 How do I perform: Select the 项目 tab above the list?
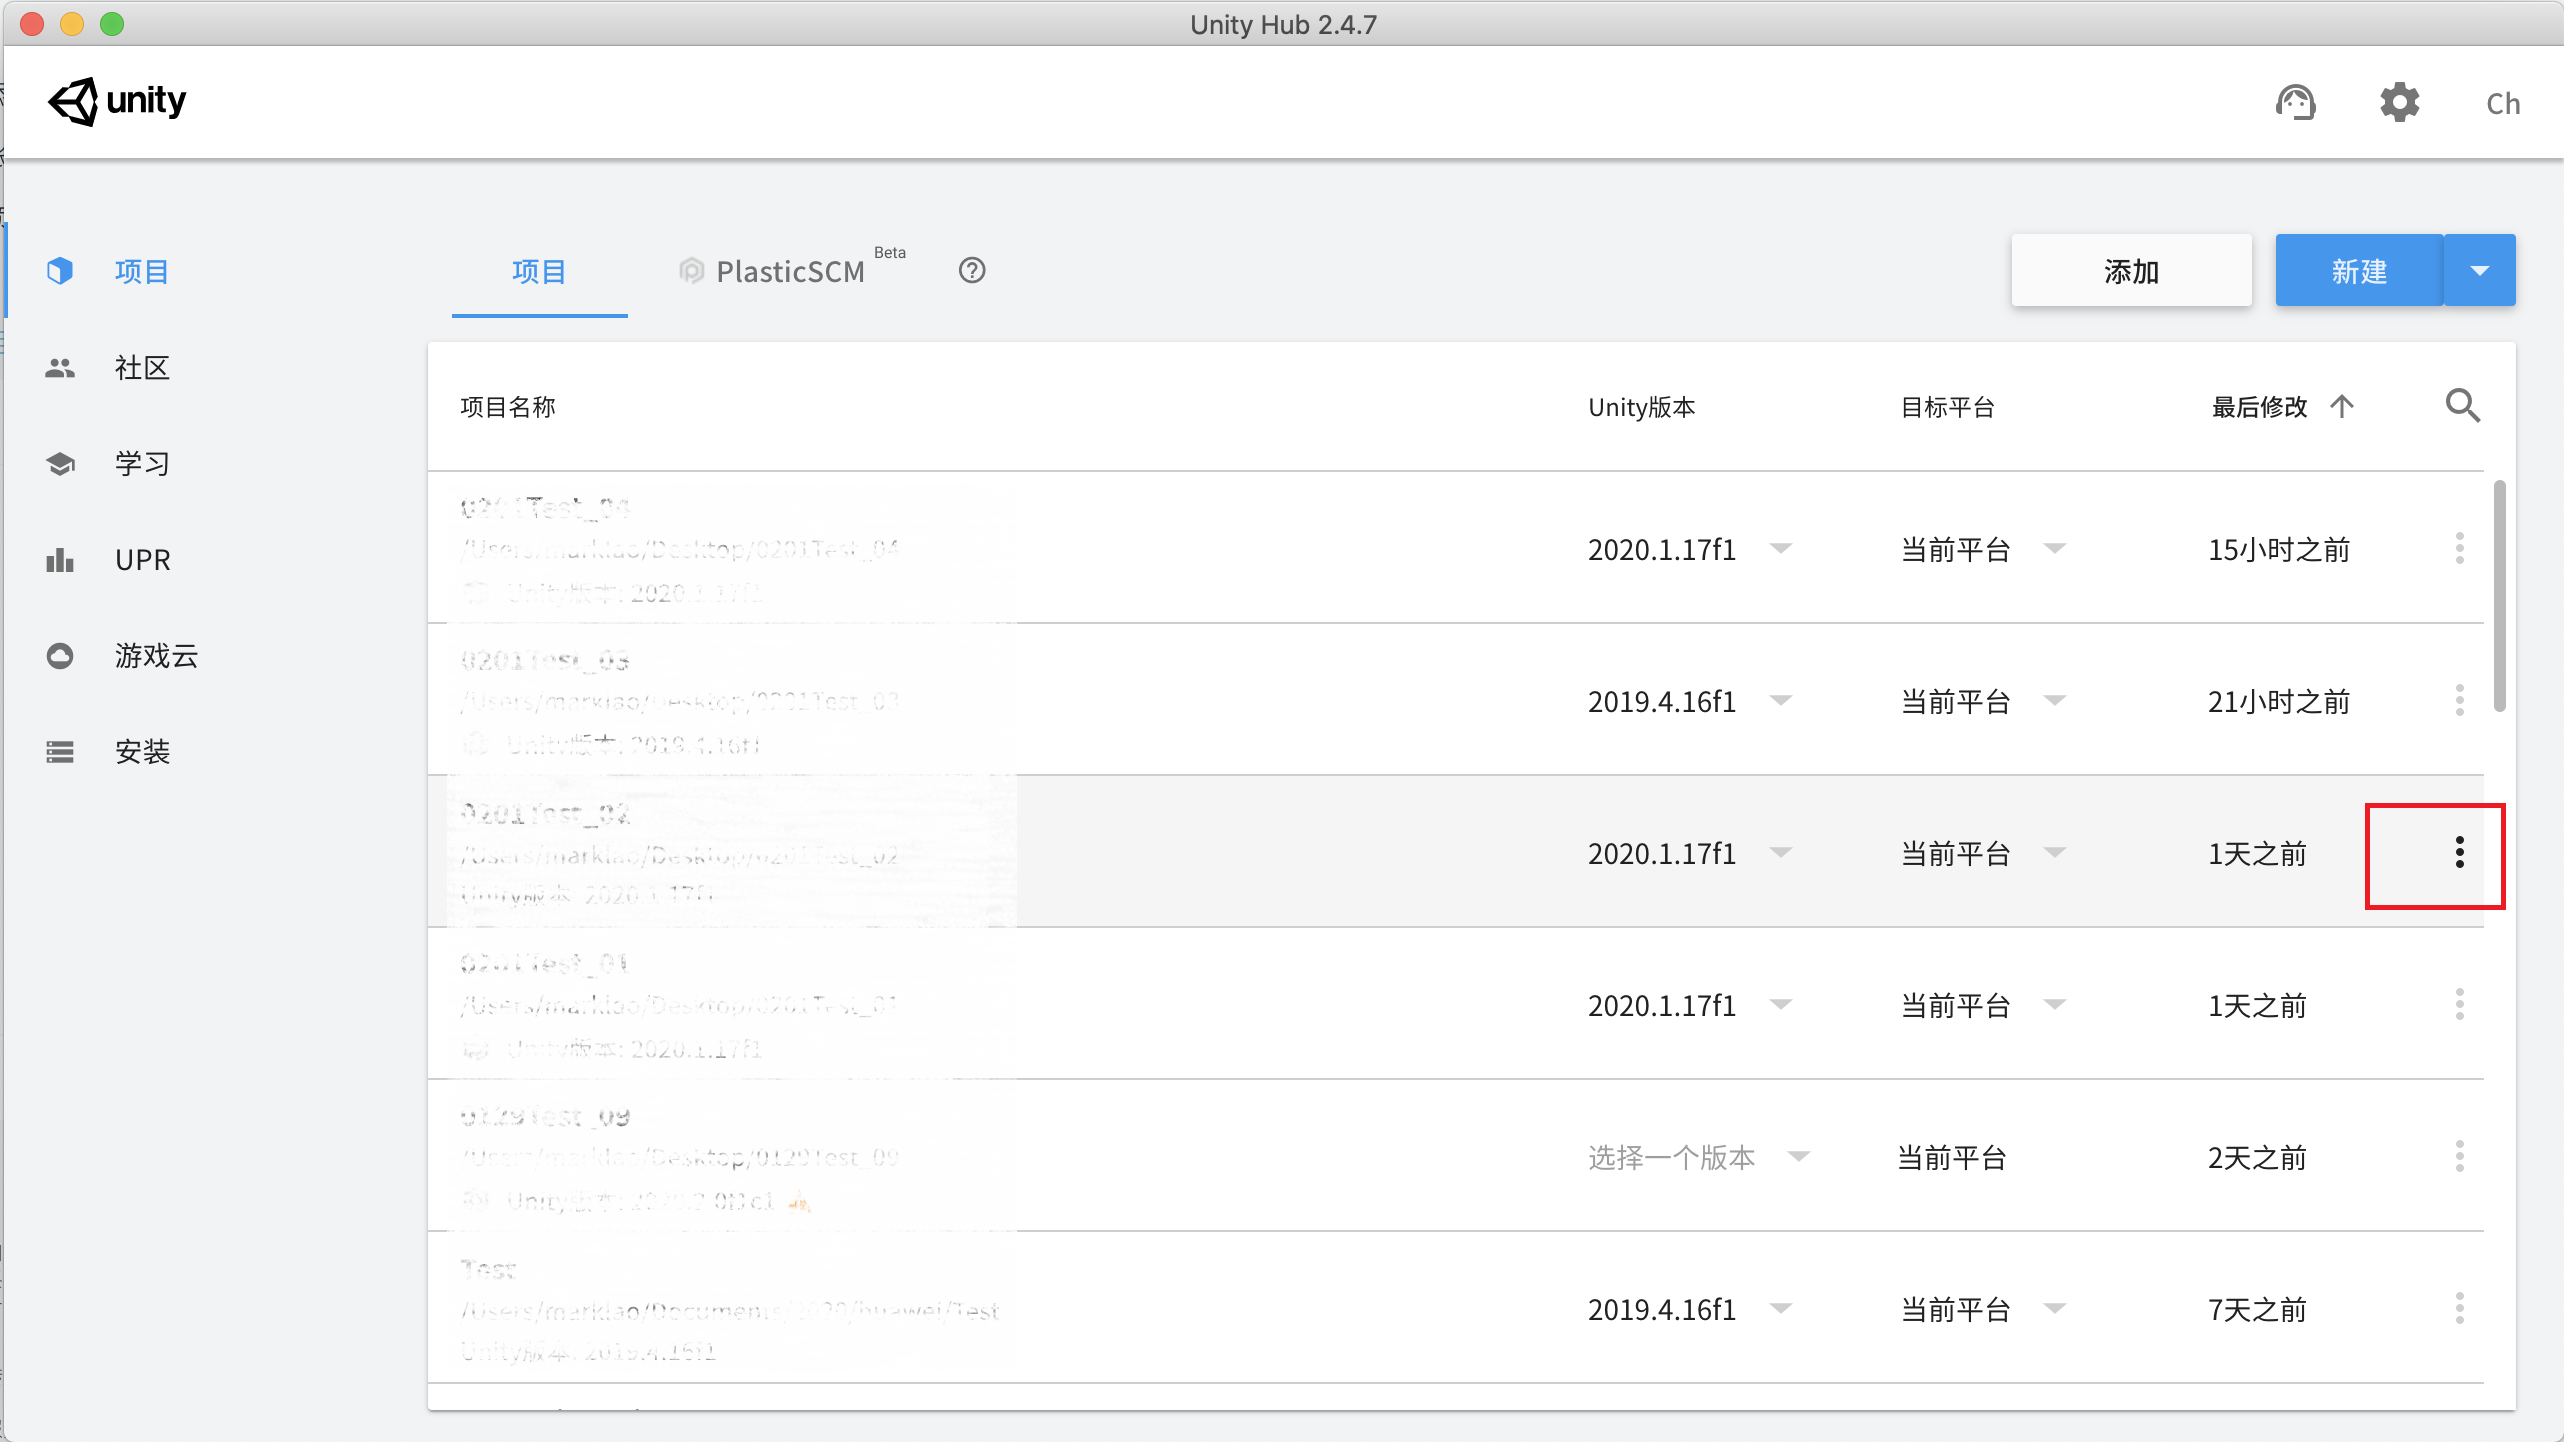point(539,271)
